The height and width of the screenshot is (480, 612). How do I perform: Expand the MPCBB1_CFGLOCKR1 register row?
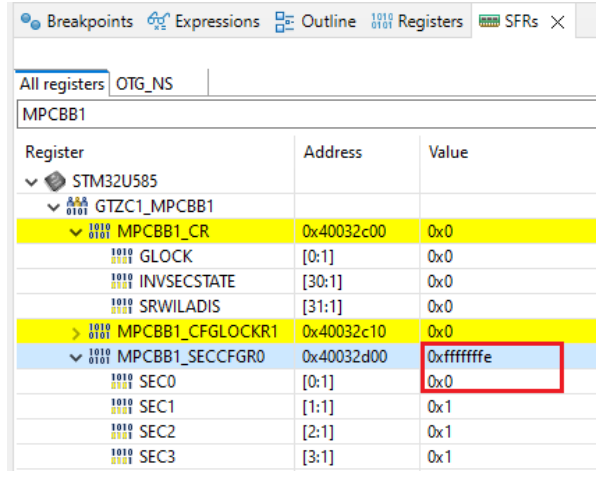click(x=76, y=333)
